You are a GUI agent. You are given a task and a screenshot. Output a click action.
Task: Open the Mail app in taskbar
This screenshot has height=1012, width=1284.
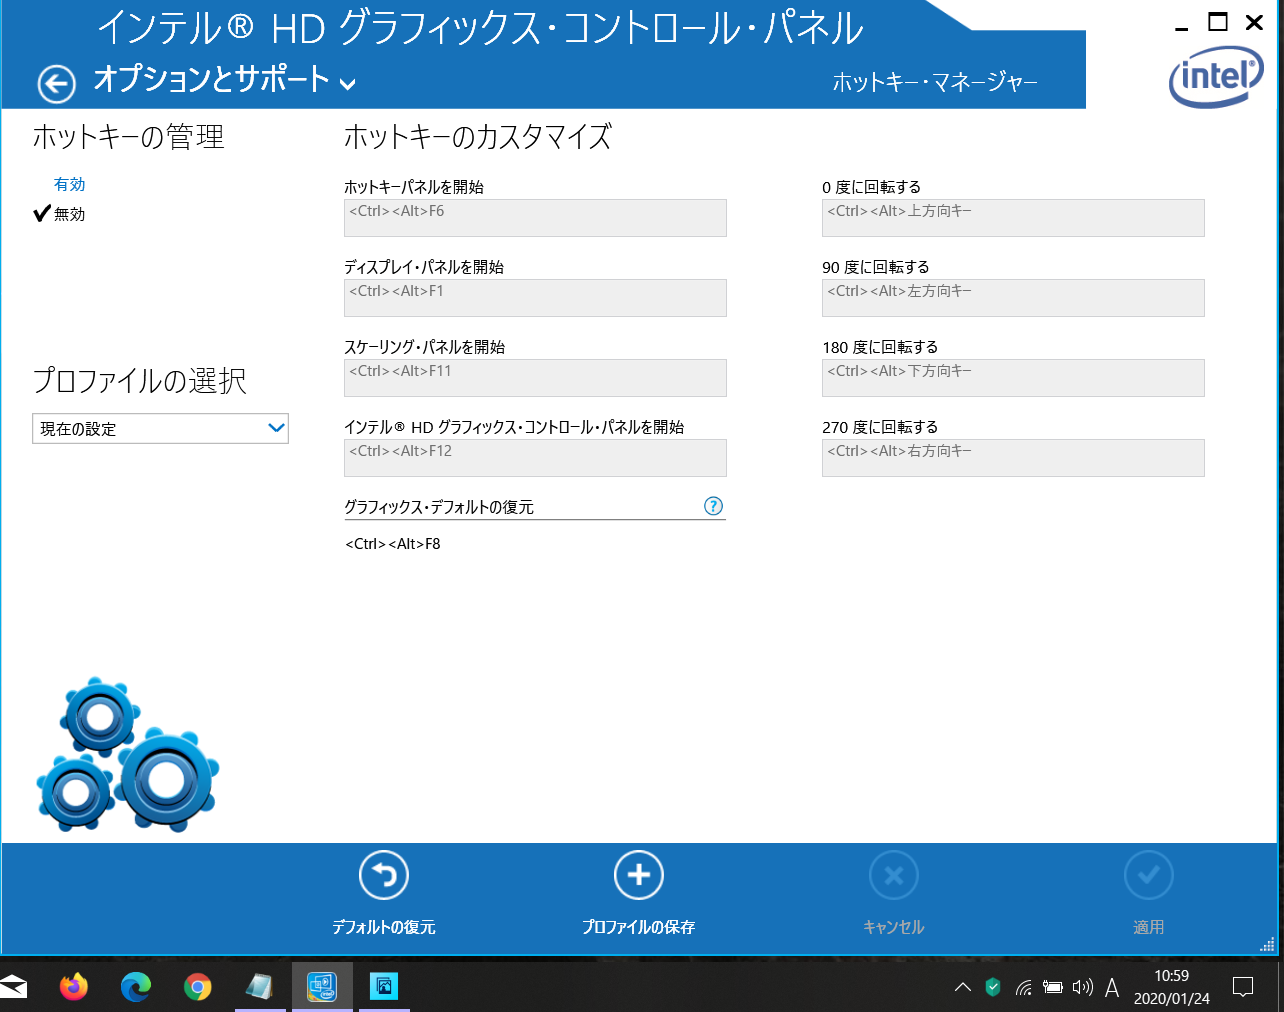pos(13,987)
